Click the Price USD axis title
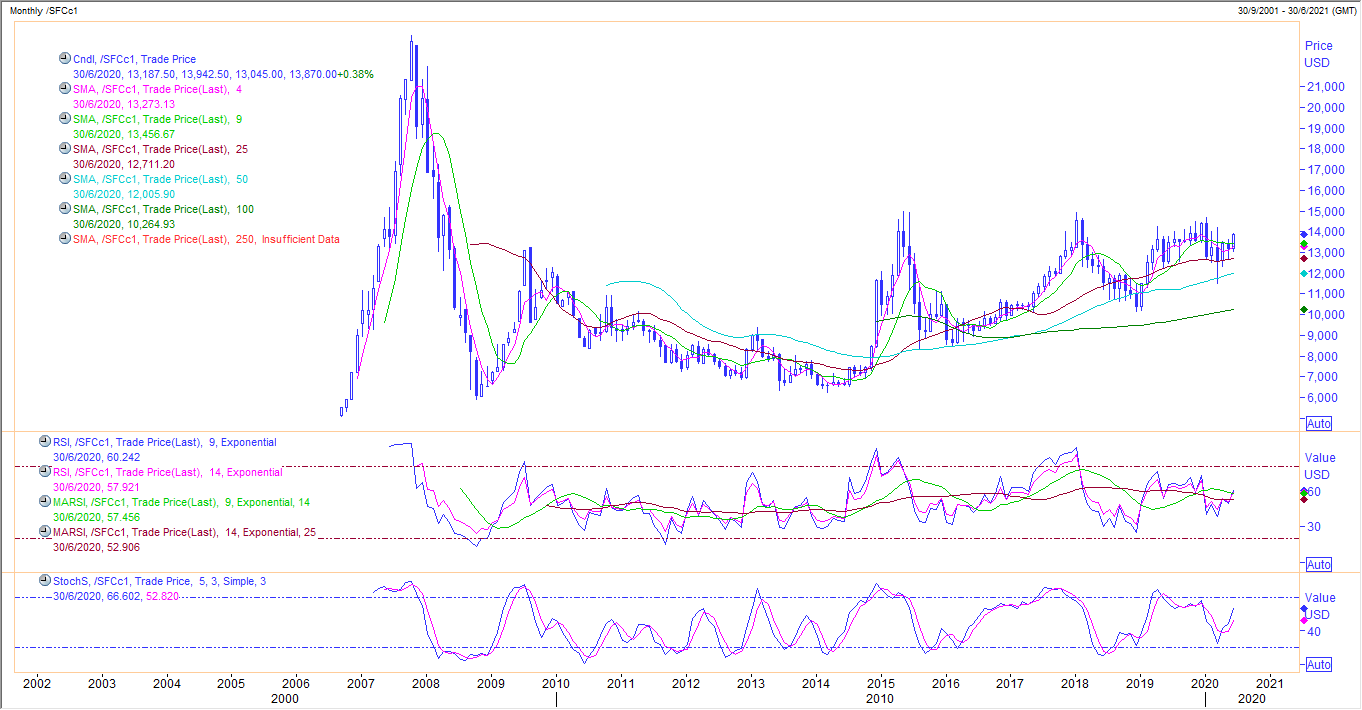Image resolution: width=1362 pixels, height=710 pixels. point(1318,54)
